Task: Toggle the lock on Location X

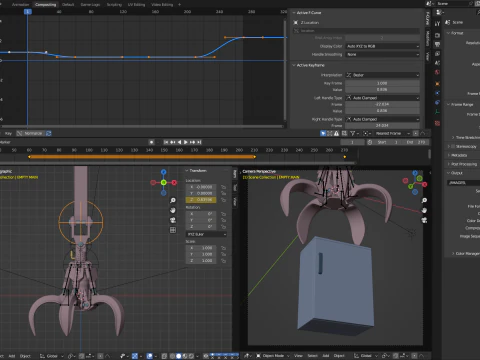Action: pyautogui.click(x=223, y=187)
